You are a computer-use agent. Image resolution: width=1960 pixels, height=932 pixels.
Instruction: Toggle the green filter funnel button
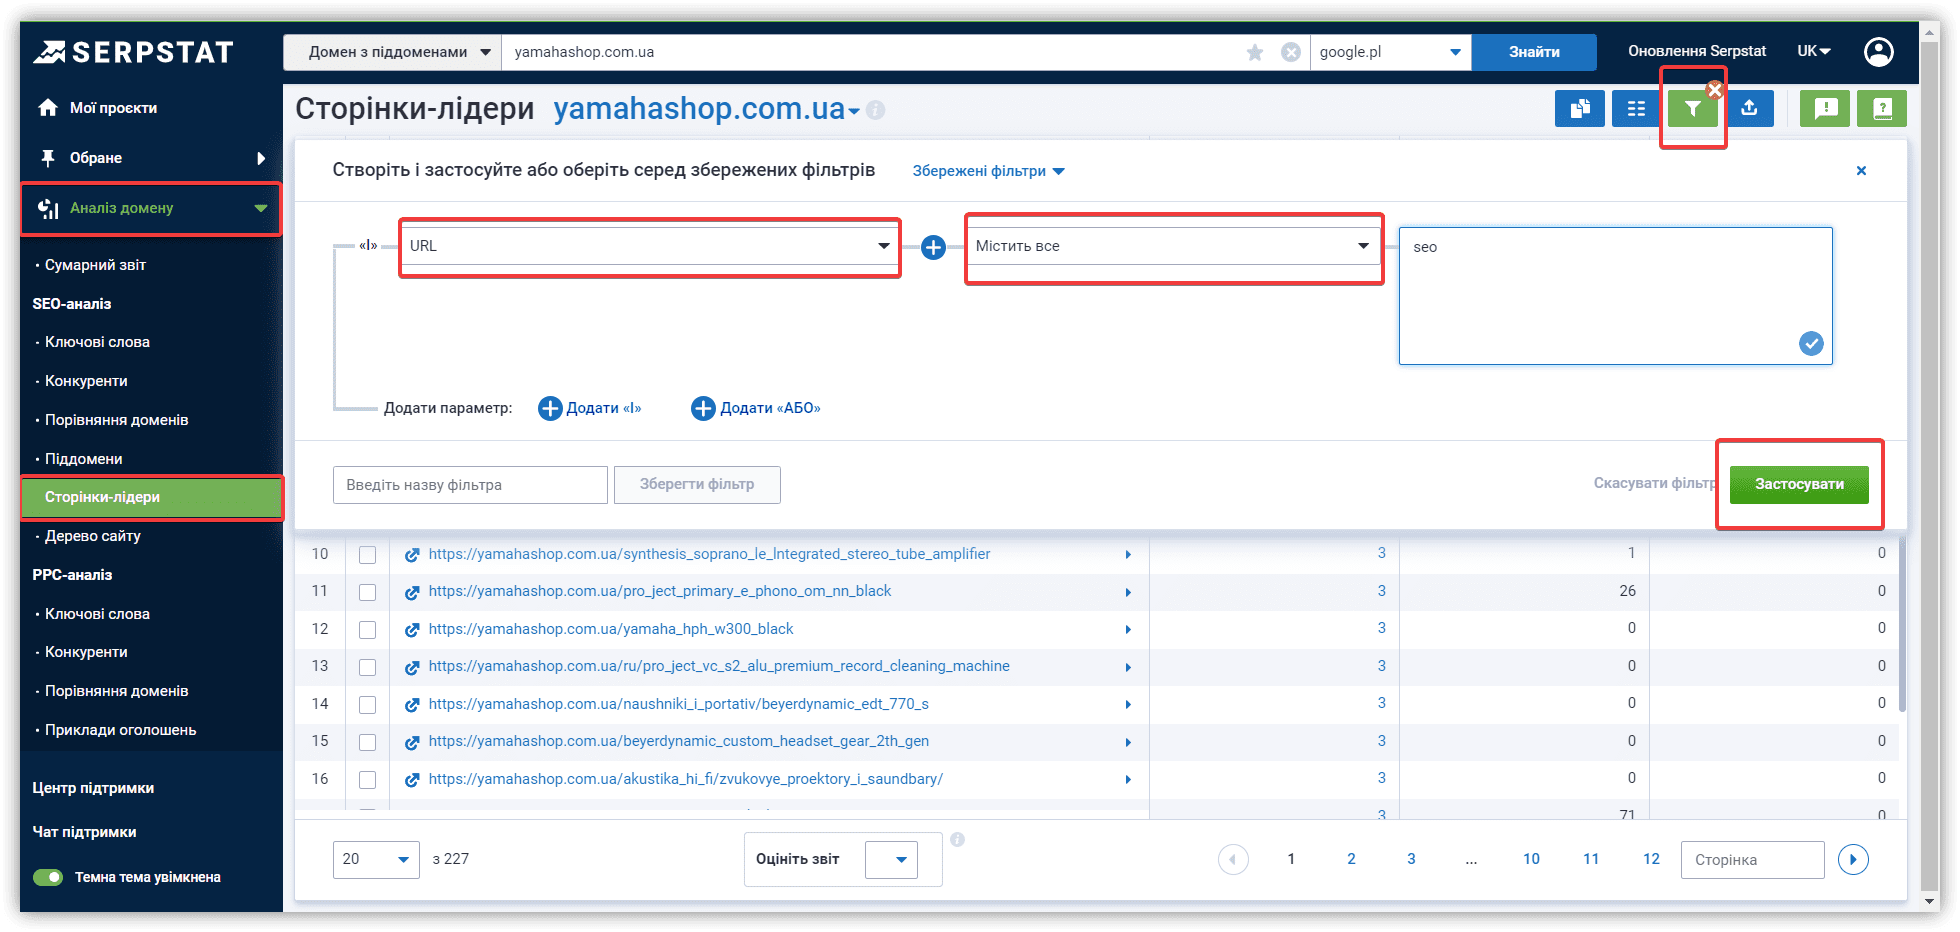[x=1692, y=108]
